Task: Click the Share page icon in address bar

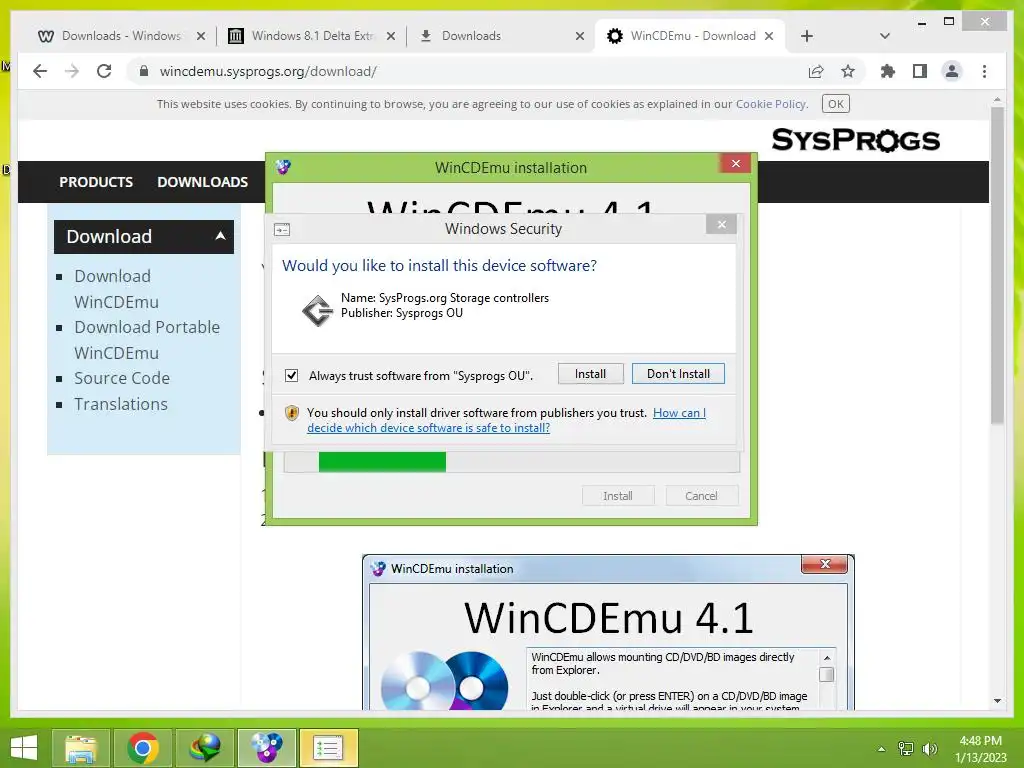Action: (816, 71)
